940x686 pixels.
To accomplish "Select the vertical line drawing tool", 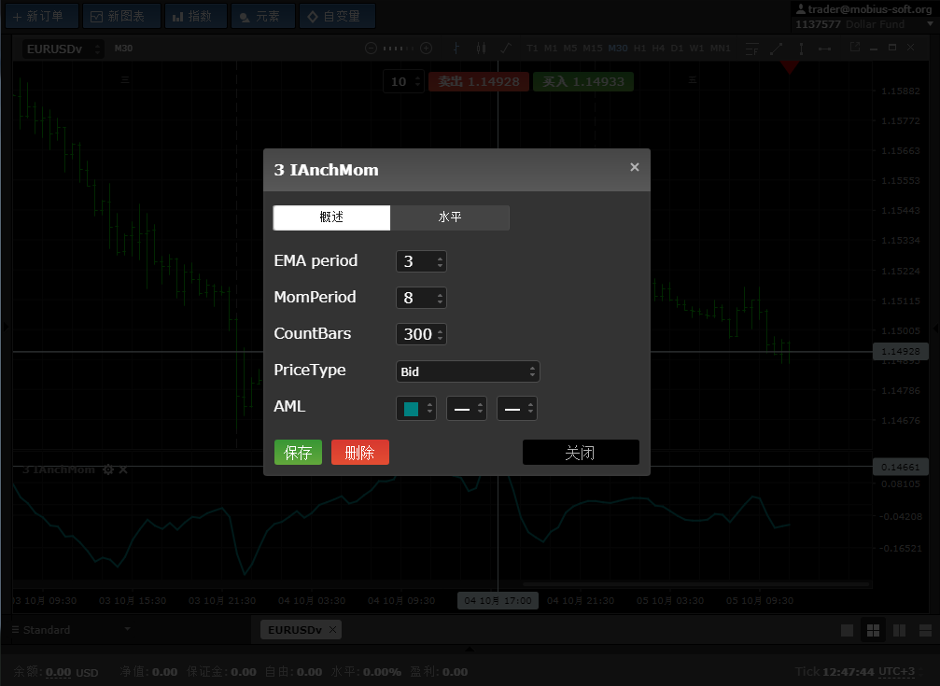I will click(x=801, y=49).
